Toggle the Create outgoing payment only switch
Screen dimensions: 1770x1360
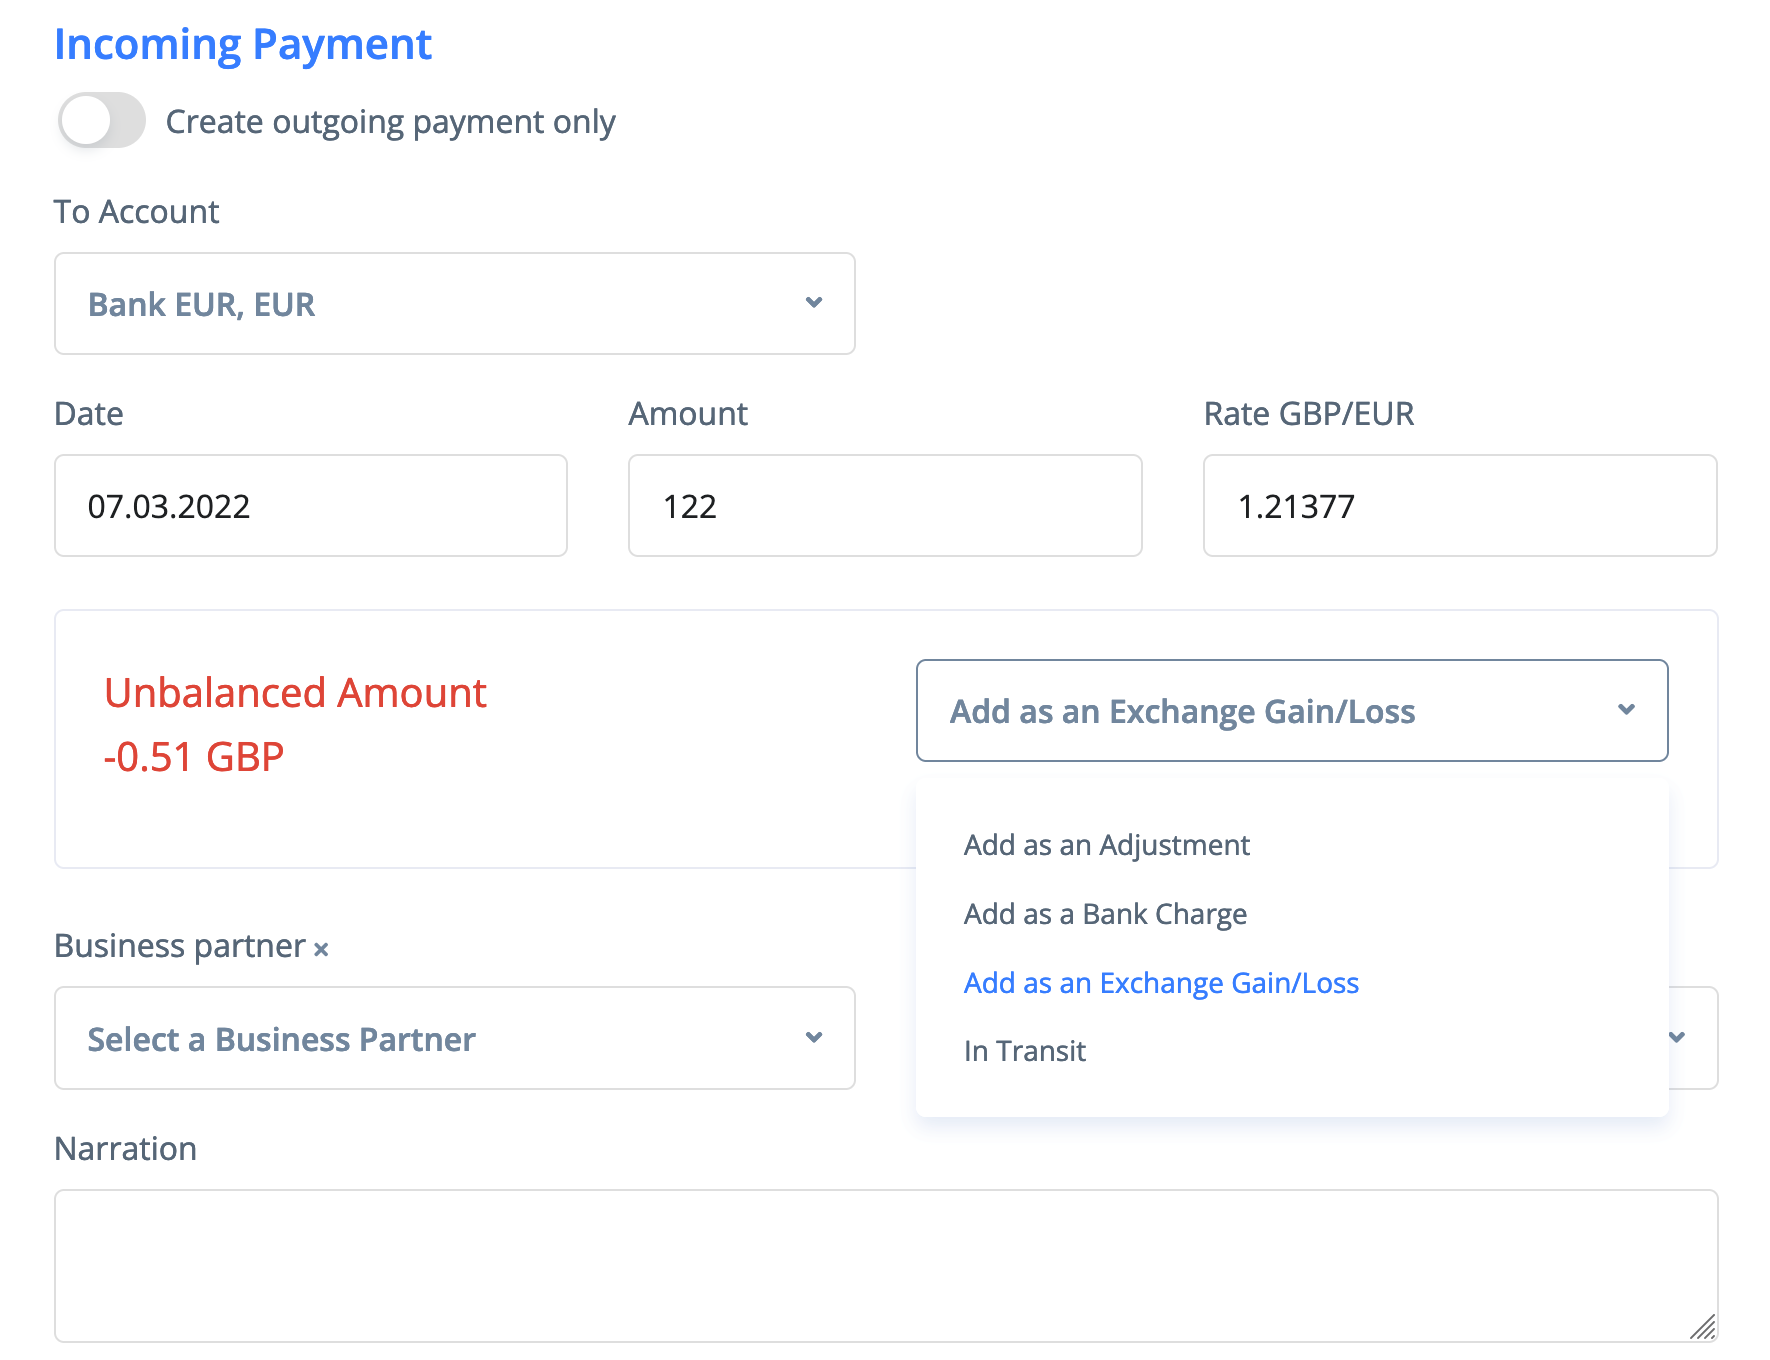[101, 121]
